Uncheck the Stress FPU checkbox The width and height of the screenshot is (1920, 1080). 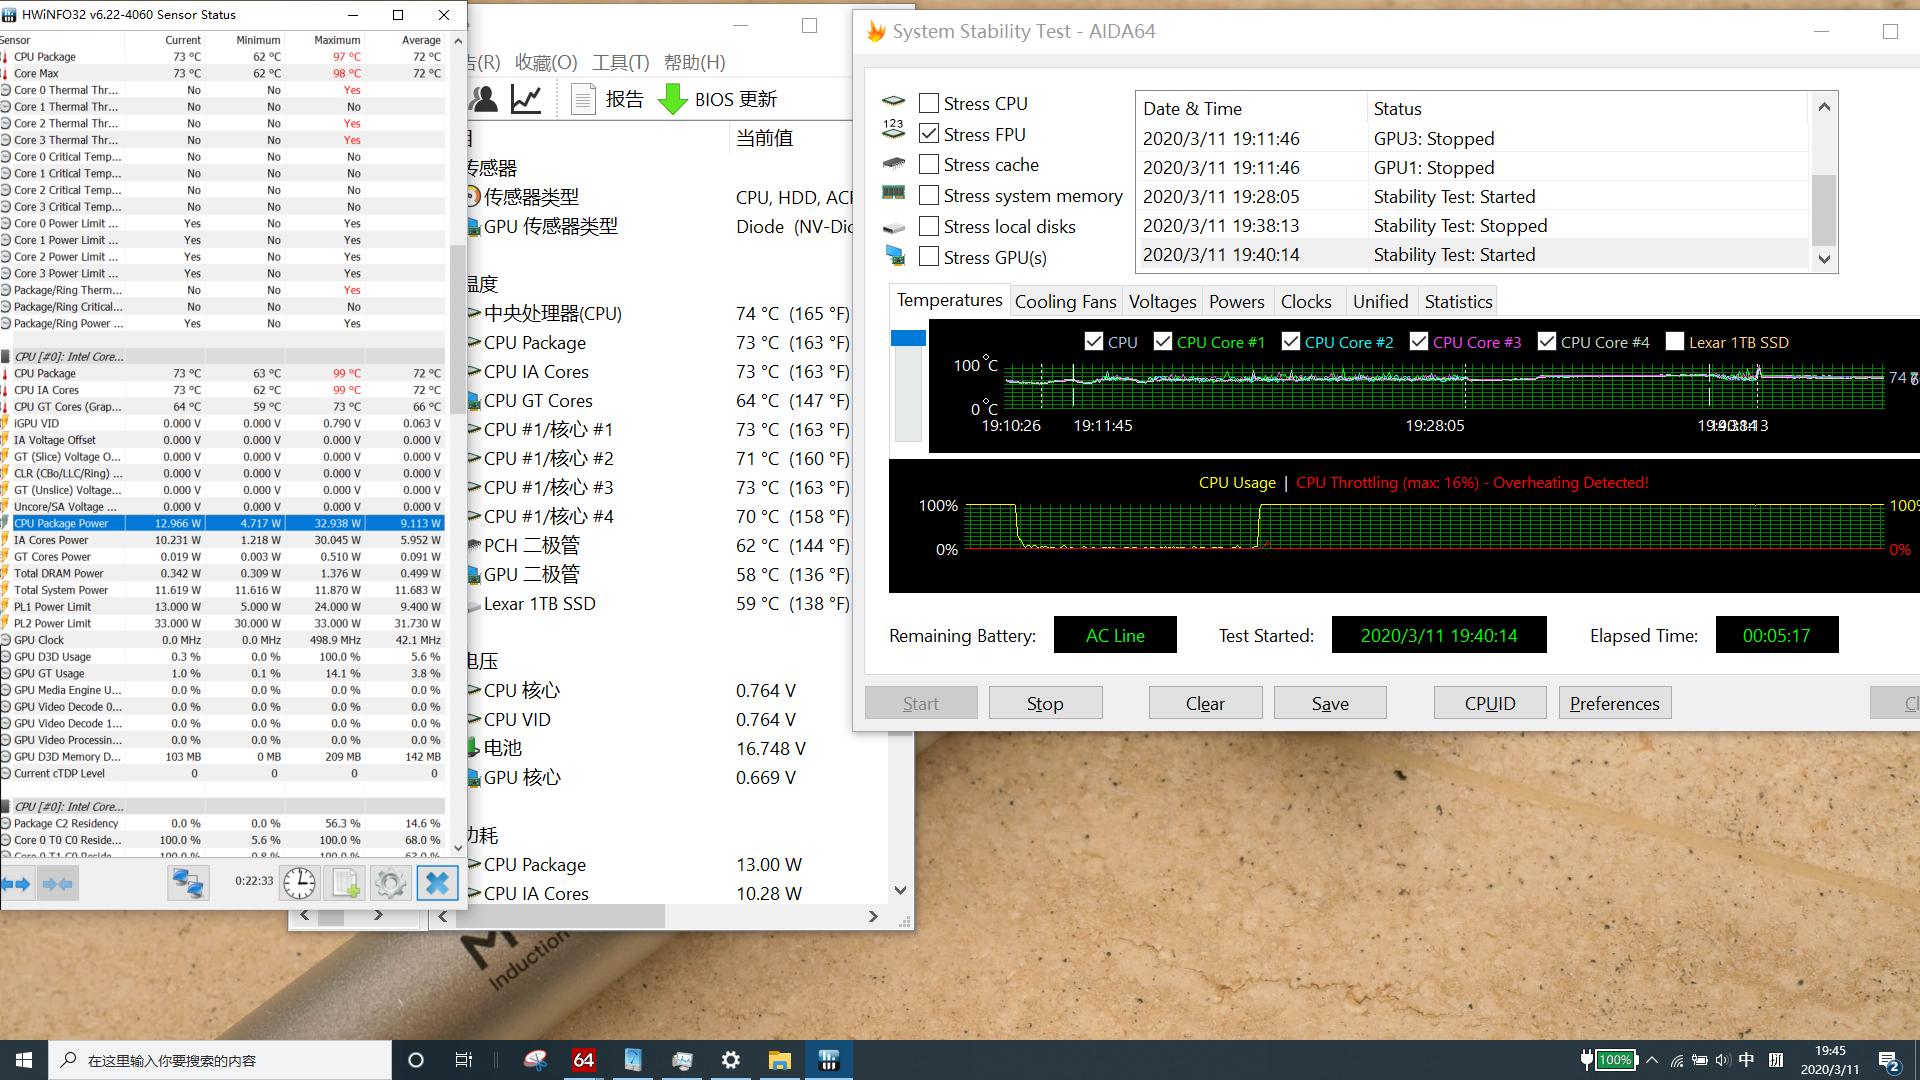pyautogui.click(x=929, y=134)
